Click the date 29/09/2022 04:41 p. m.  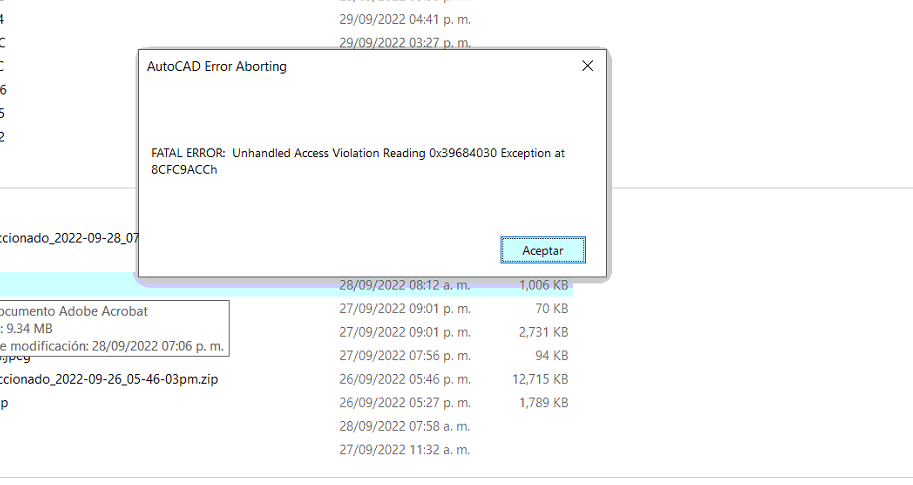tap(405, 19)
